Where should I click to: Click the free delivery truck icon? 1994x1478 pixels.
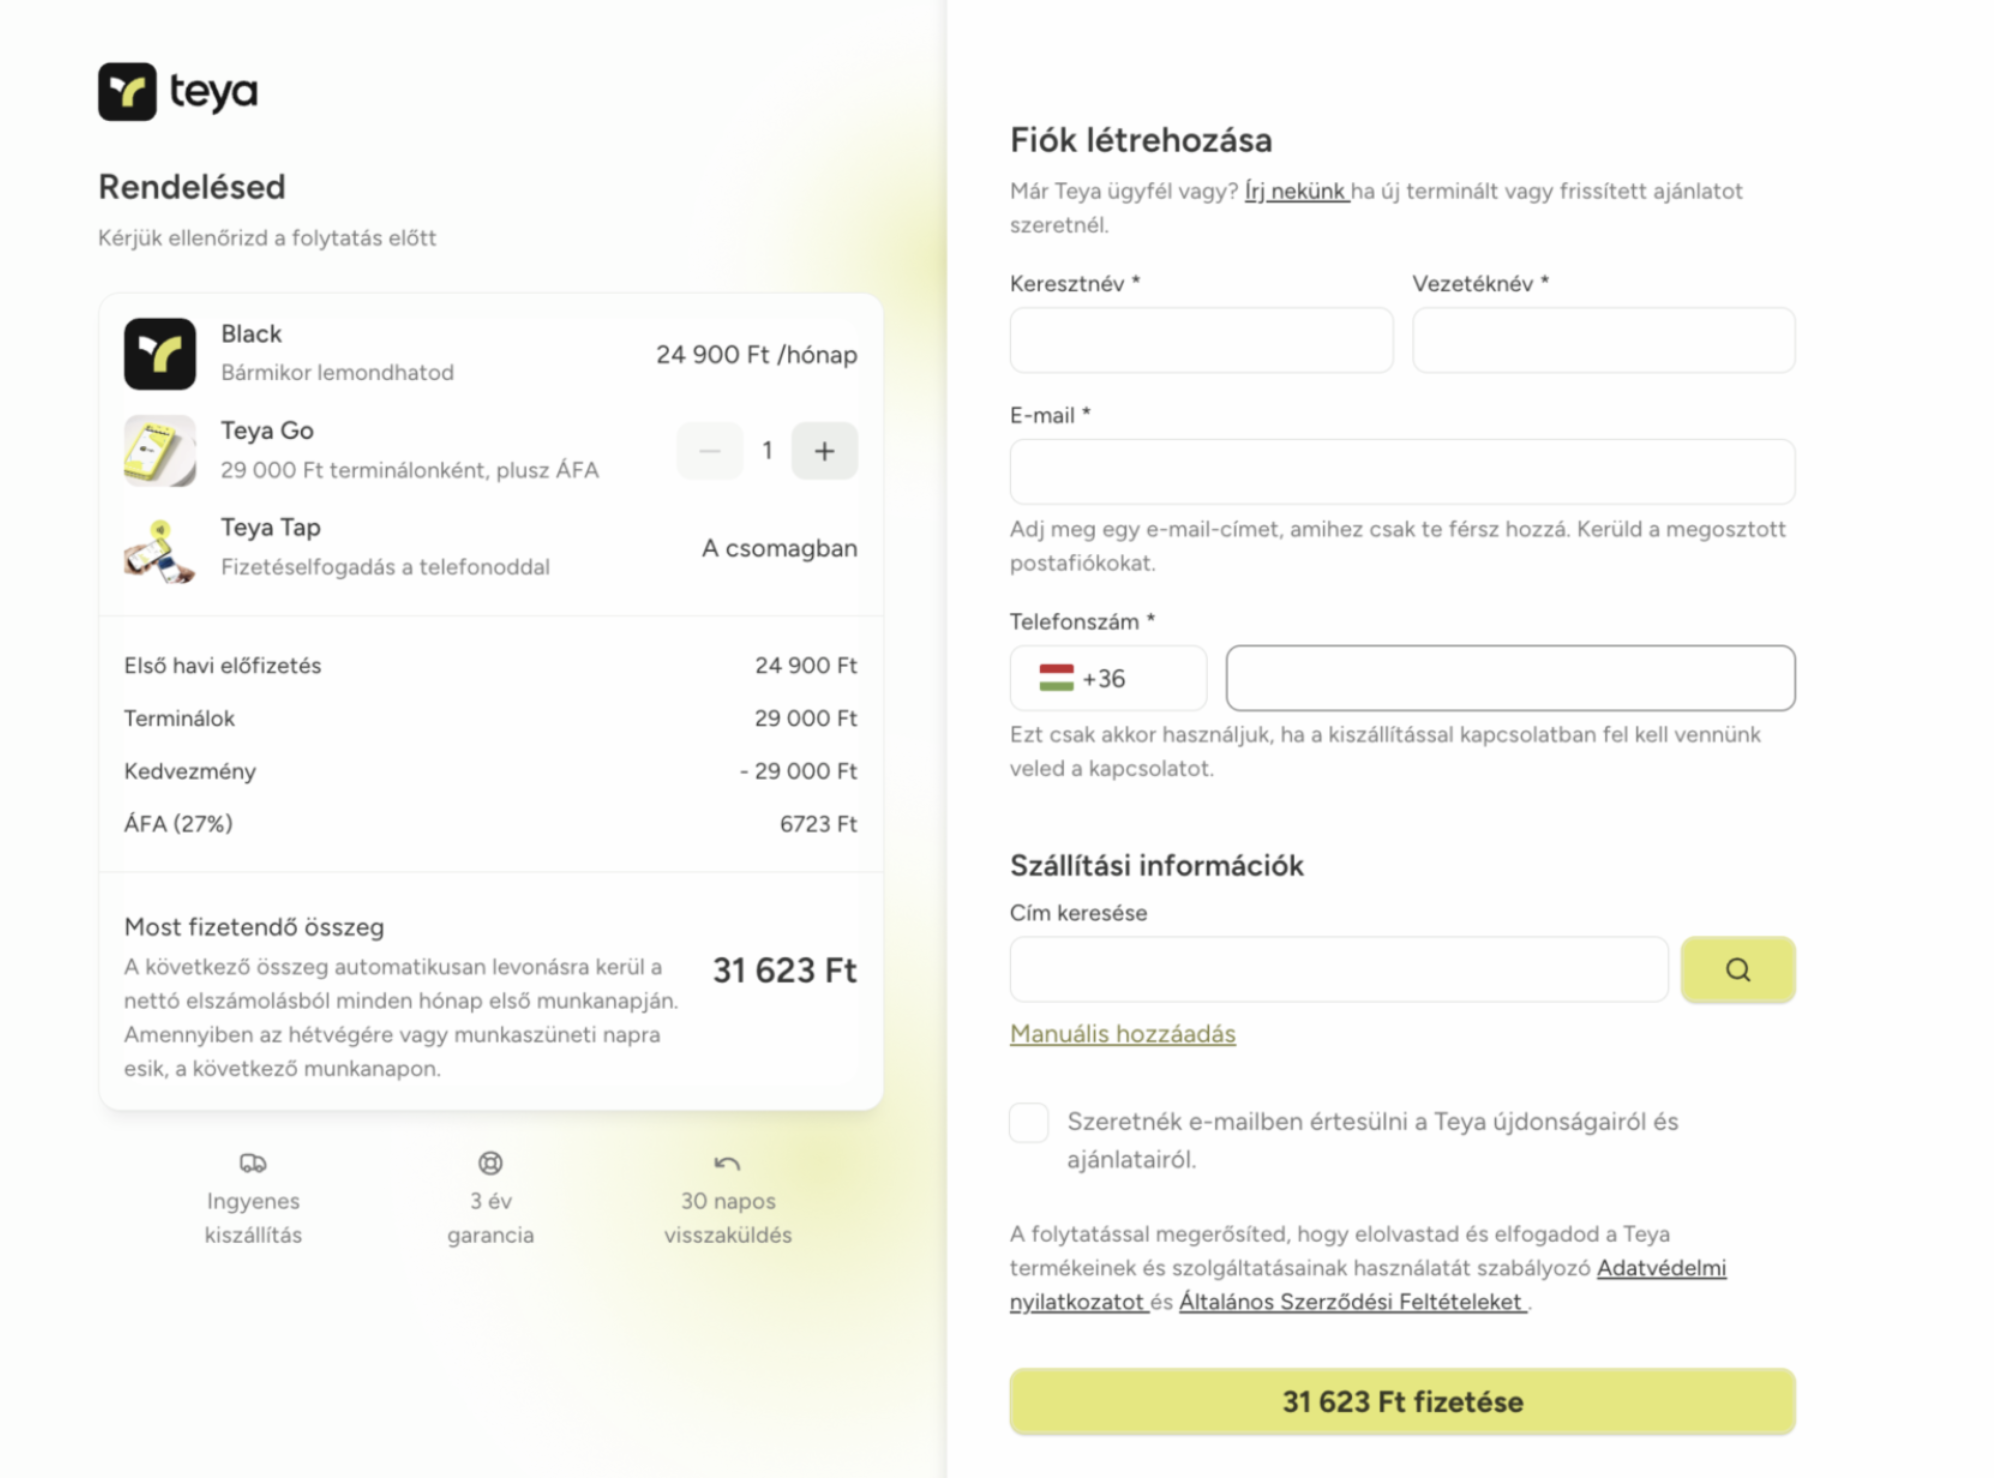coord(253,1163)
